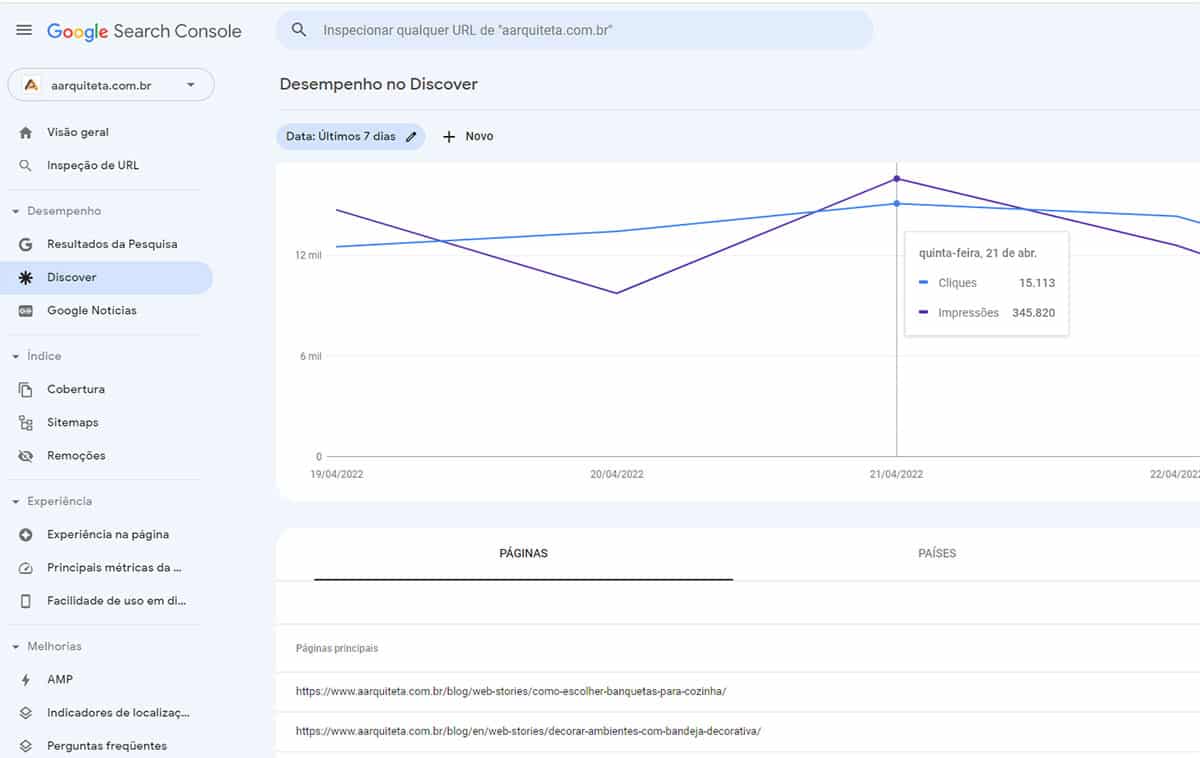Open the hamburger navigation menu
The image size is (1200, 758).
click(x=24, y=29)
